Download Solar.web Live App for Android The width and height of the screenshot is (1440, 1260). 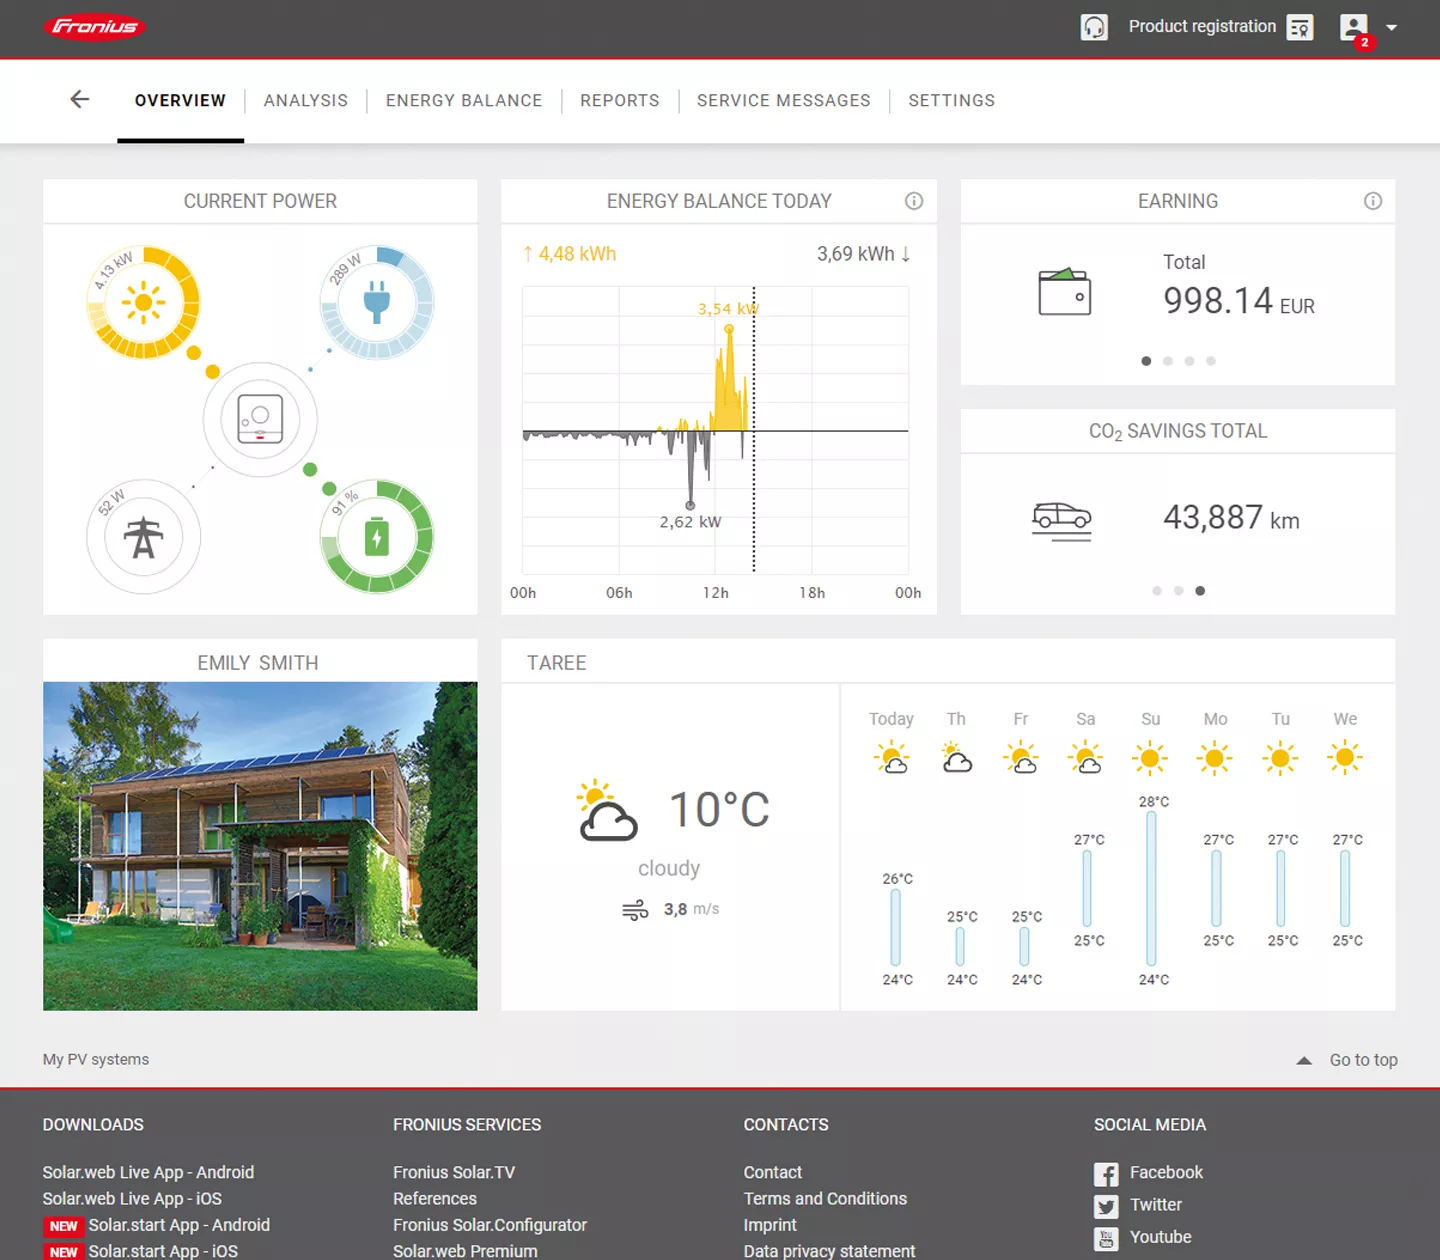tap(148, 1172)
